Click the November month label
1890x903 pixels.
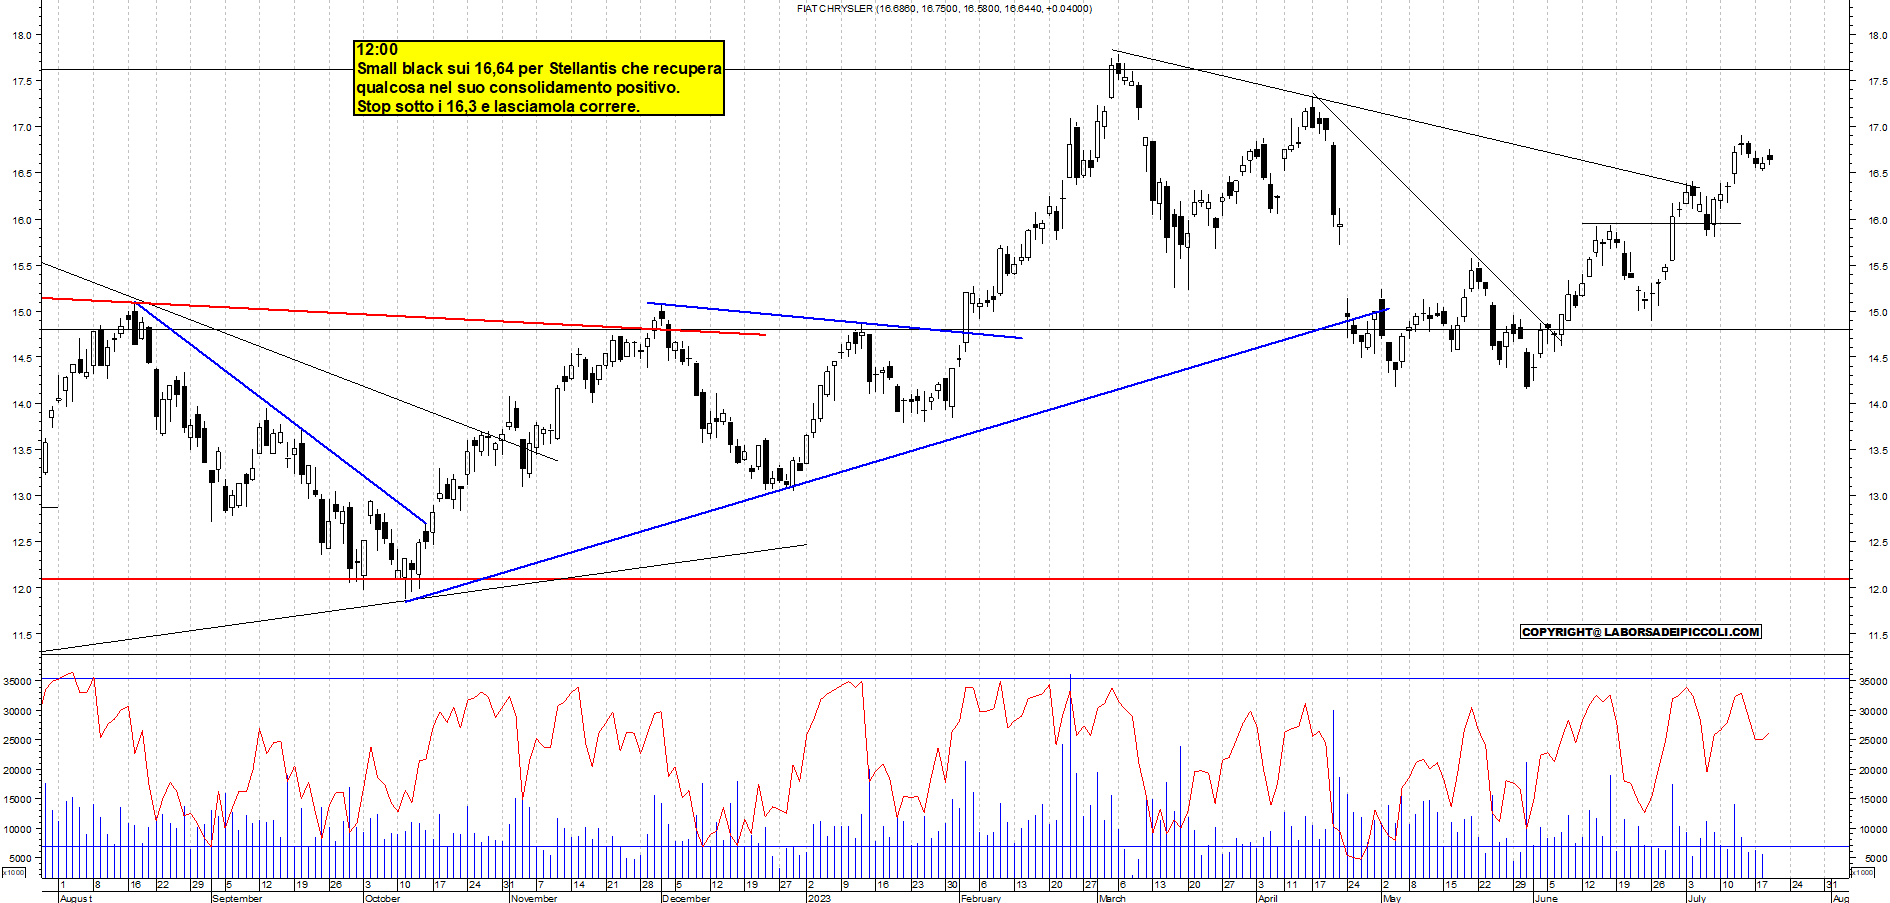coord(534,898)
